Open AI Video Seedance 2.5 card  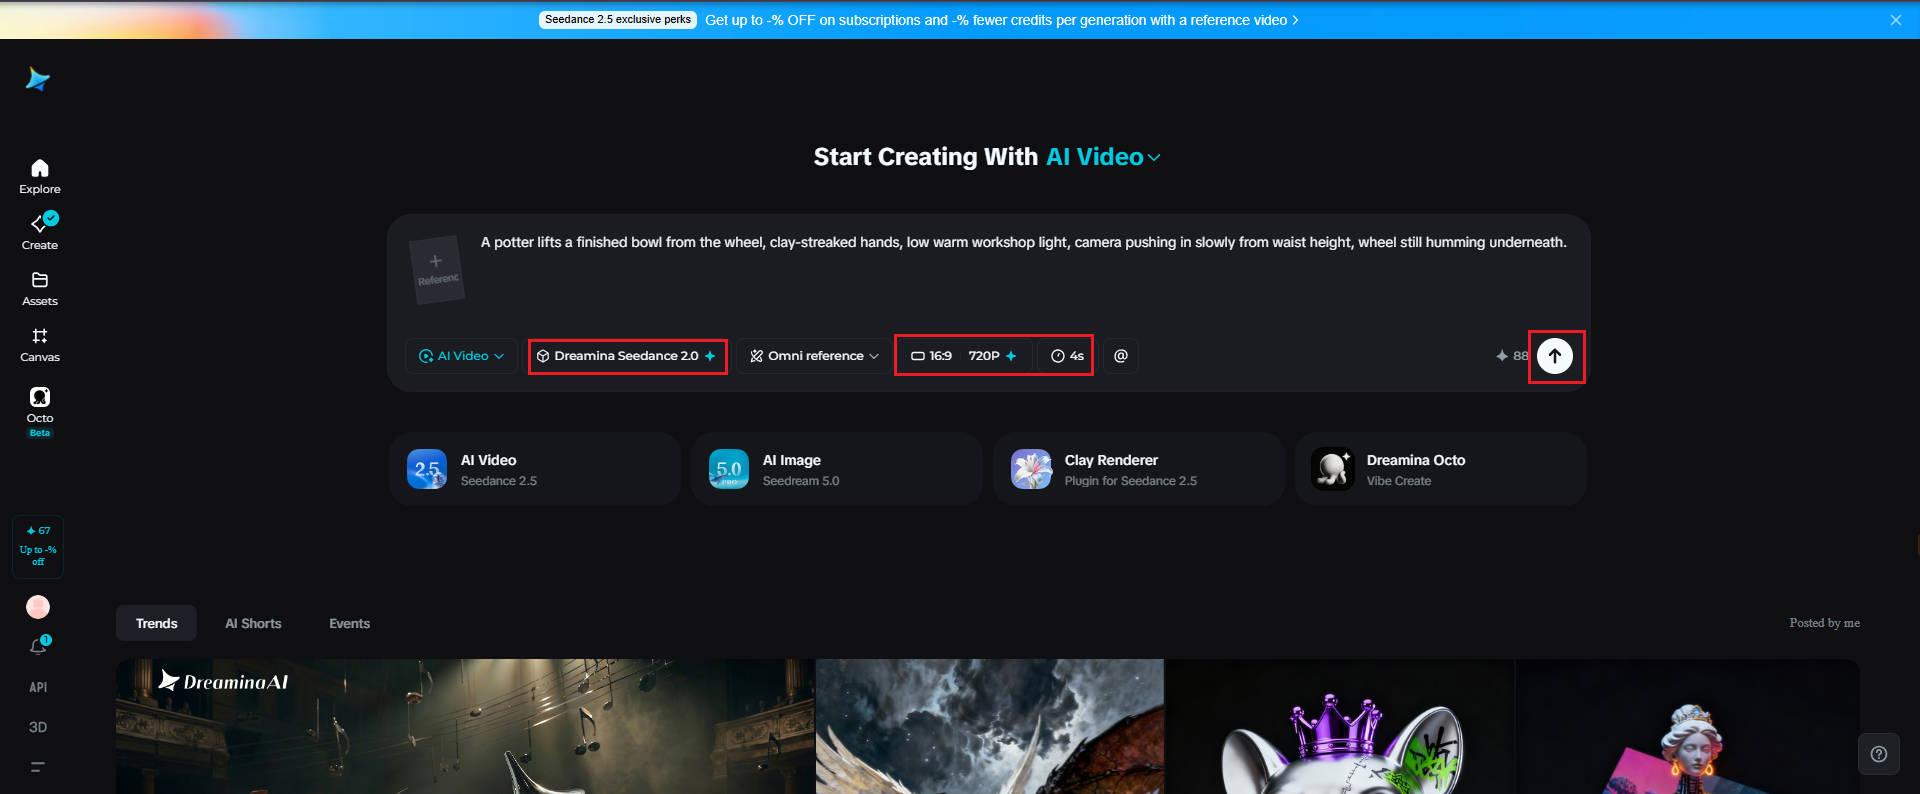tap(535, 469)
